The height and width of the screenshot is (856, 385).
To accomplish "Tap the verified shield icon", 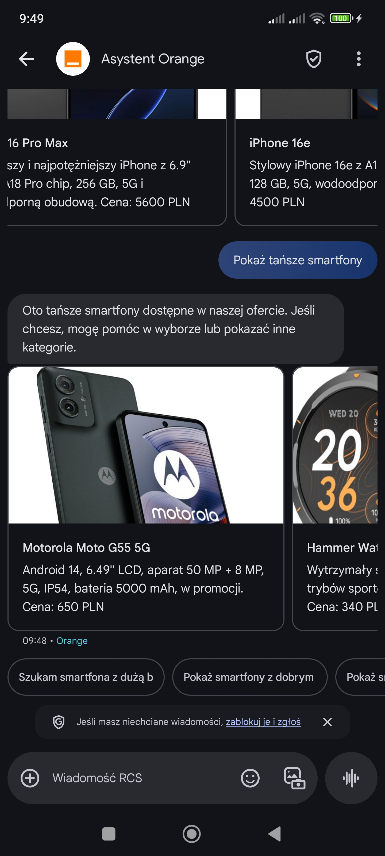I will (x=313, y=59).
